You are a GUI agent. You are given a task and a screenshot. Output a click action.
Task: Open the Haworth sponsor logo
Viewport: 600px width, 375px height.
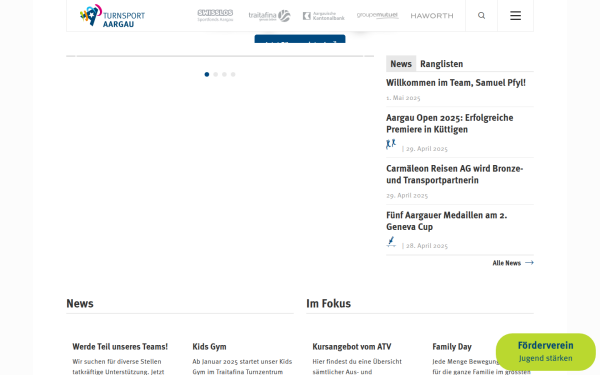(432, 16)
